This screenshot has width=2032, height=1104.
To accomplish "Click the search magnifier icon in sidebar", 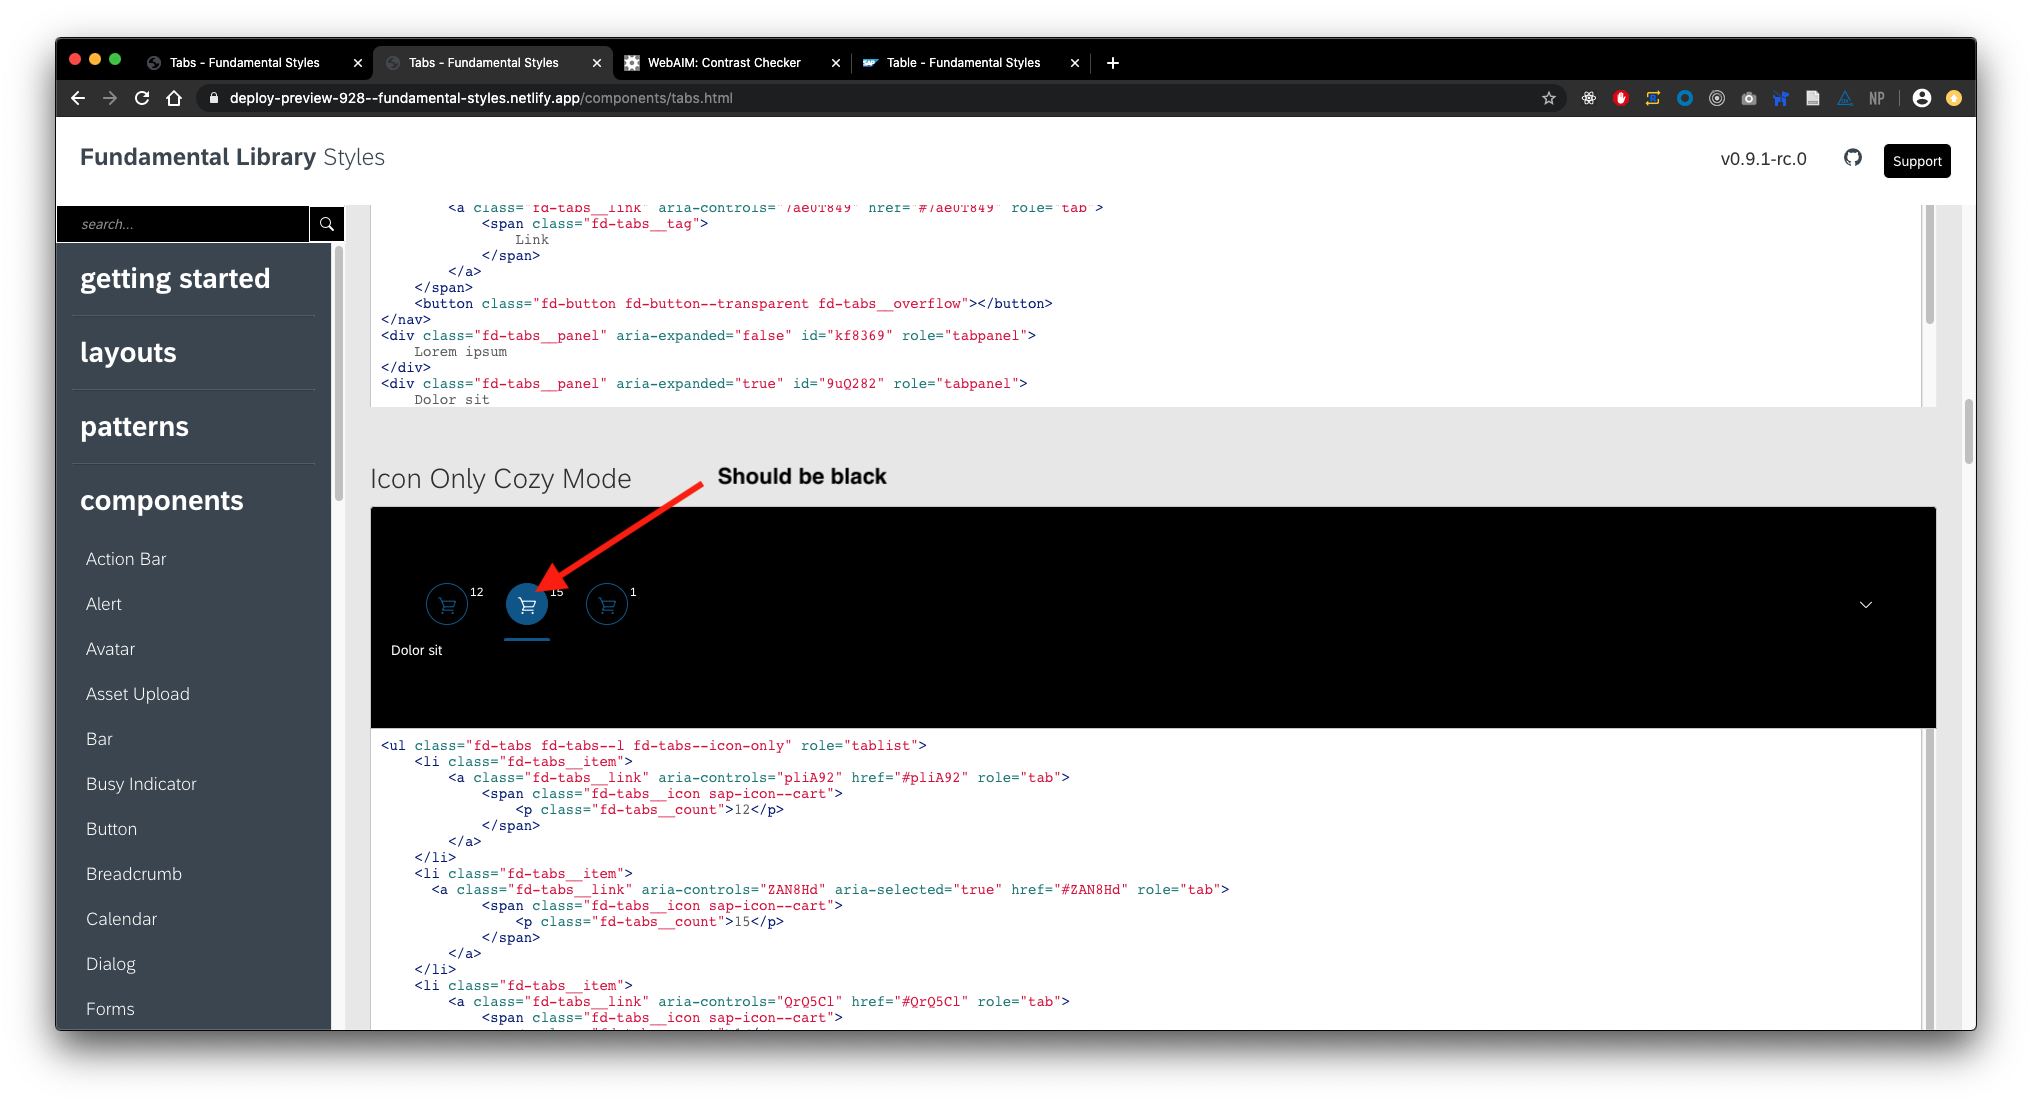I will pos(327,223).
